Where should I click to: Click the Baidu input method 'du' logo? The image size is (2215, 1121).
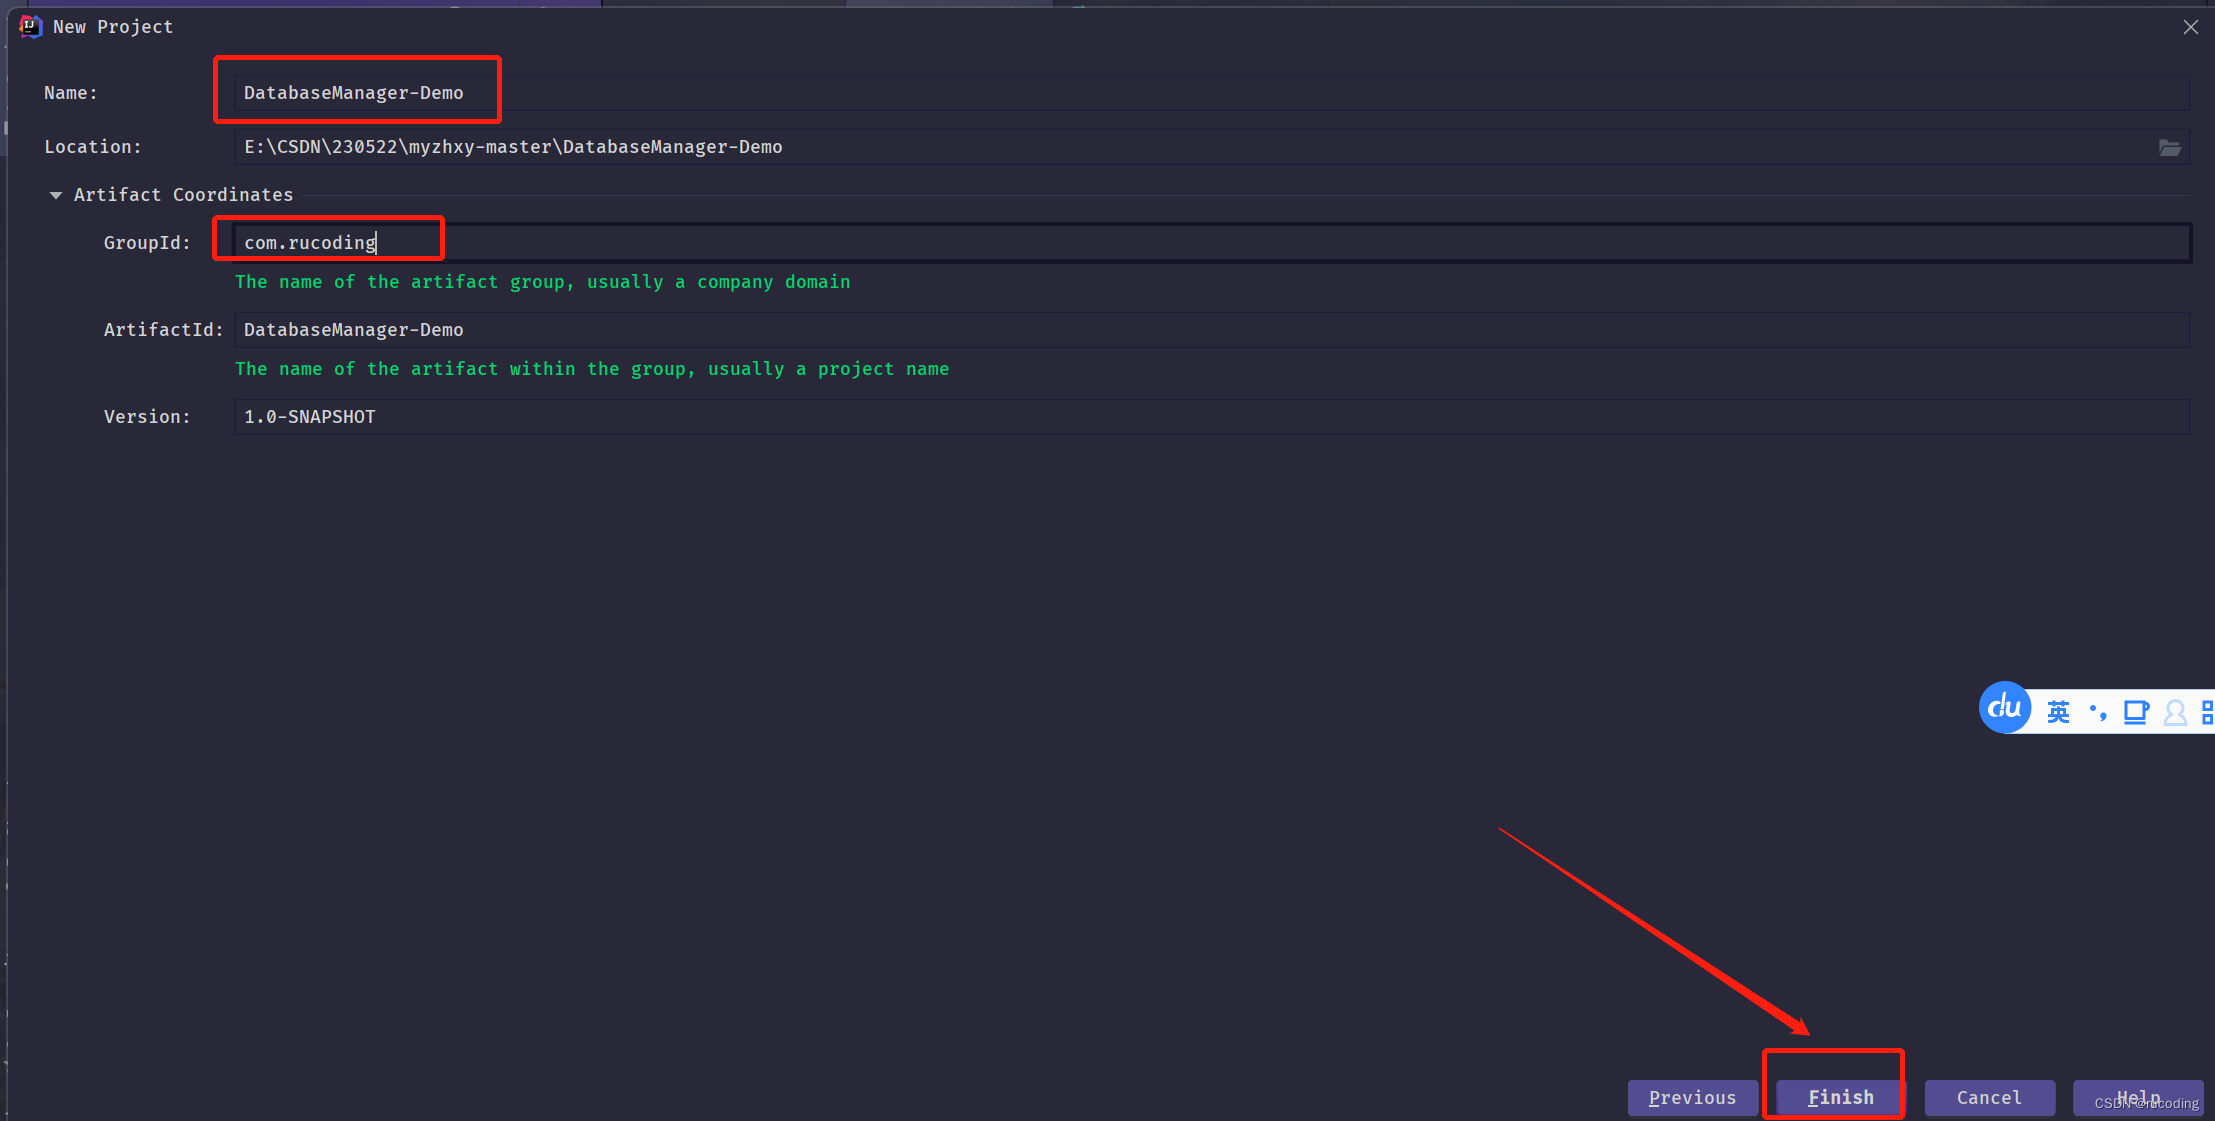2004,708
